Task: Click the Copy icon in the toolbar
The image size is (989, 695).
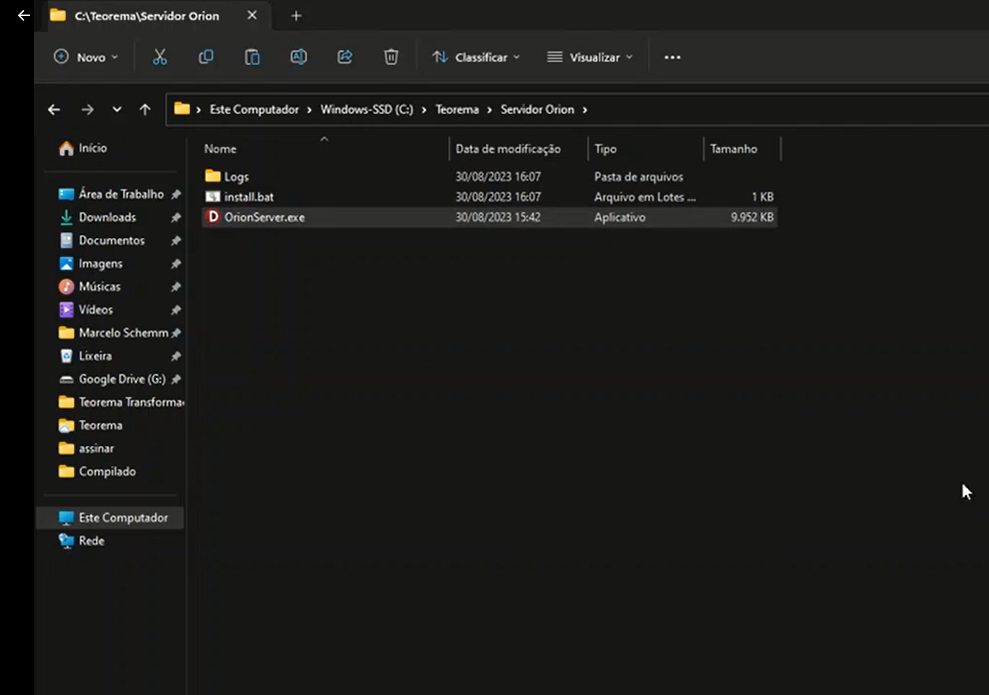Action: 206,57
